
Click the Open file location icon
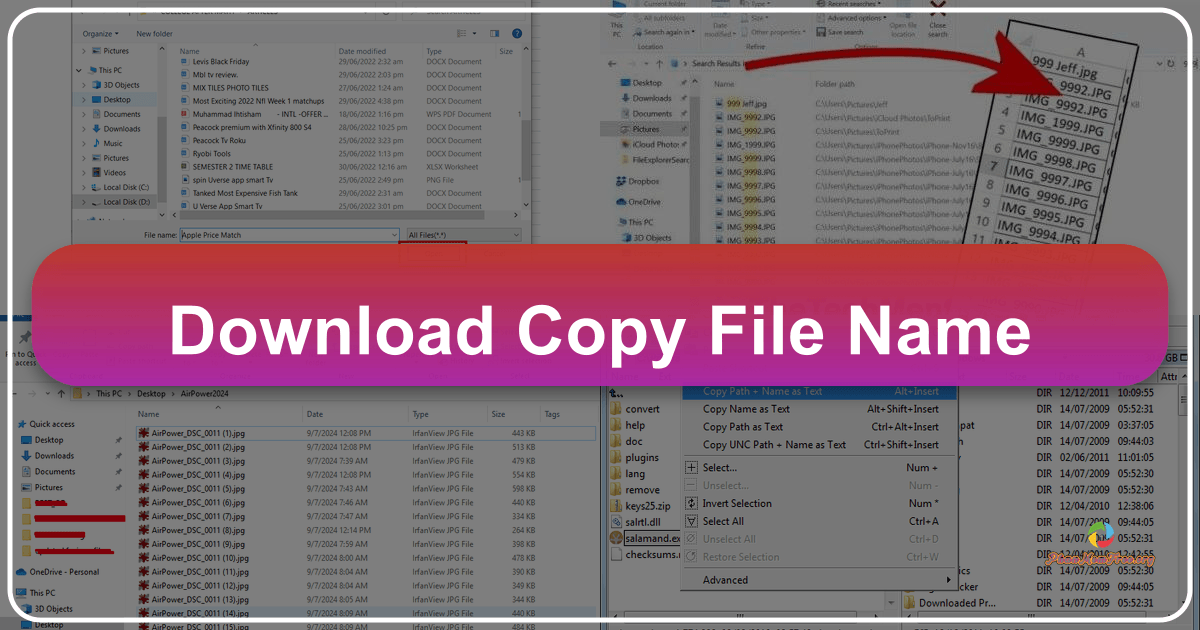pos(904,27)
